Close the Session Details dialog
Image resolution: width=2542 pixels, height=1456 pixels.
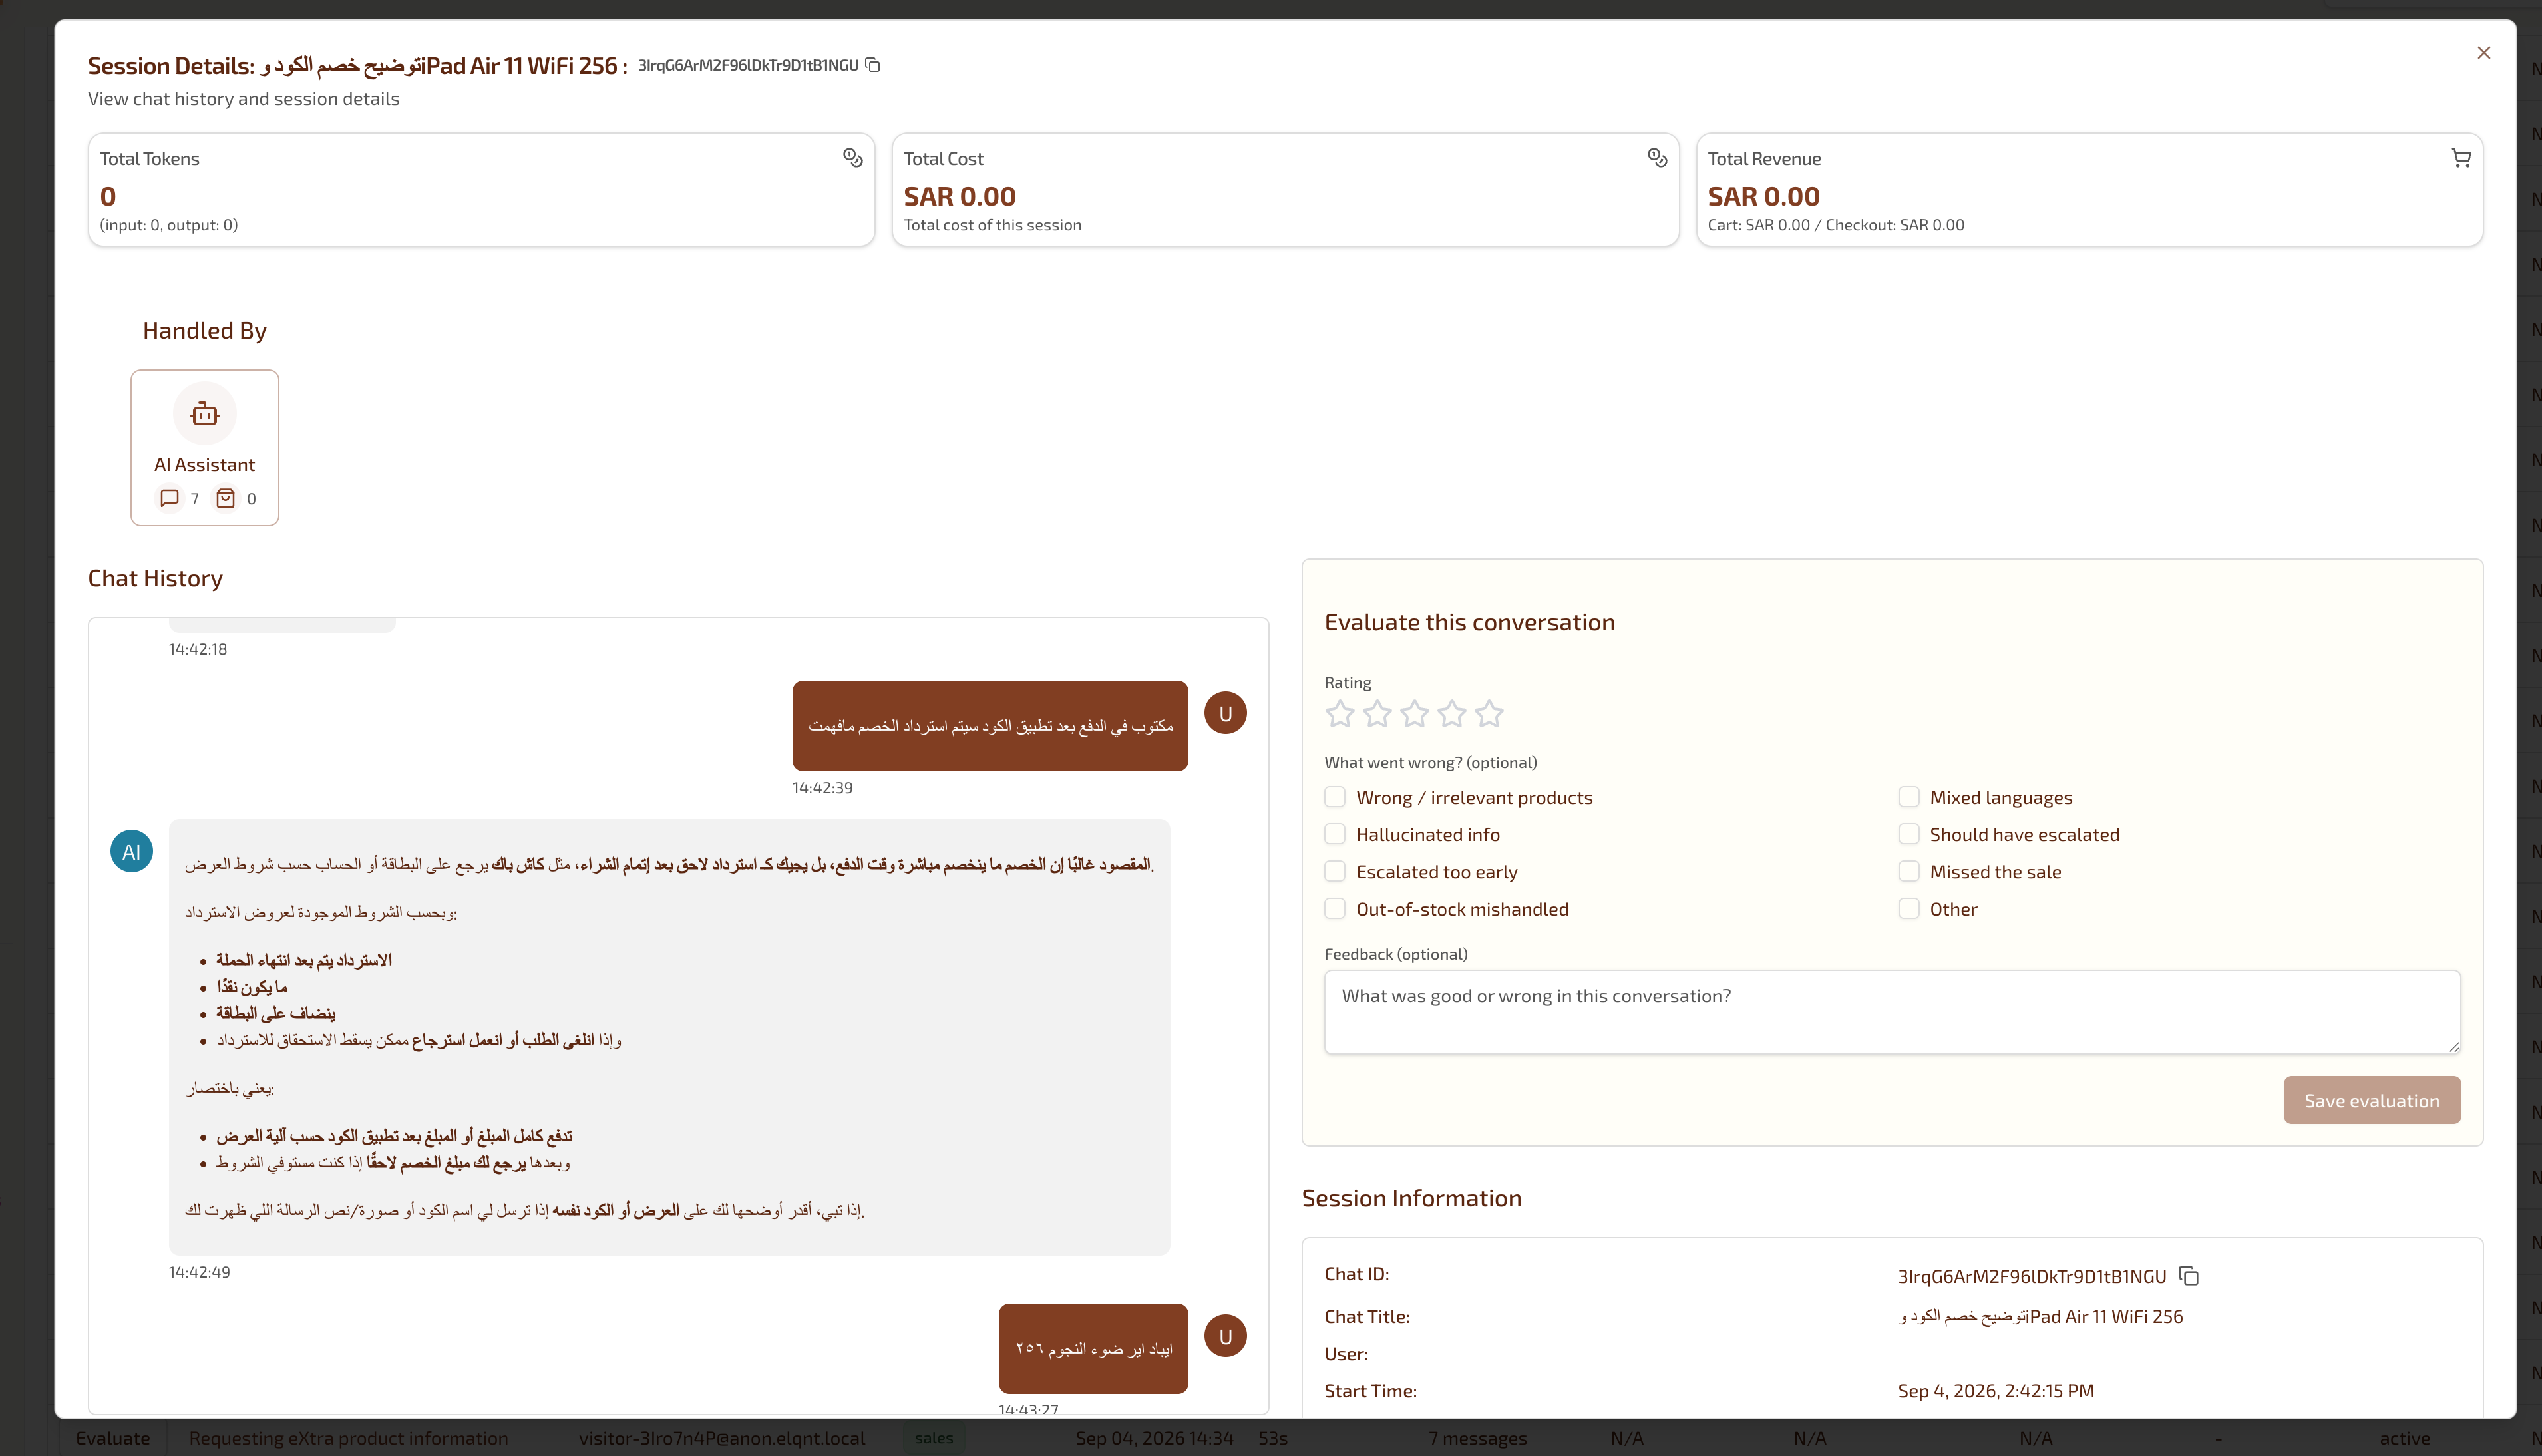[x=2483, y=53]
